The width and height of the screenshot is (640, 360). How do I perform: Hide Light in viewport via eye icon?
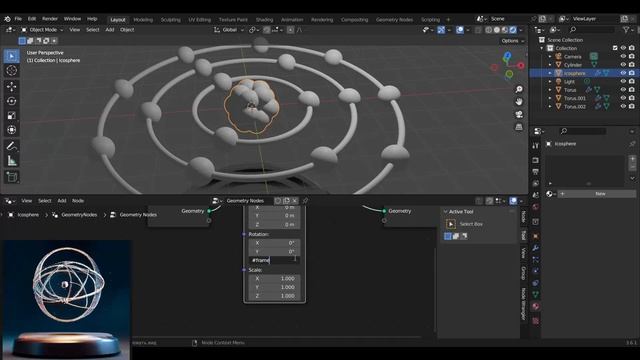[x=623, y=82]
